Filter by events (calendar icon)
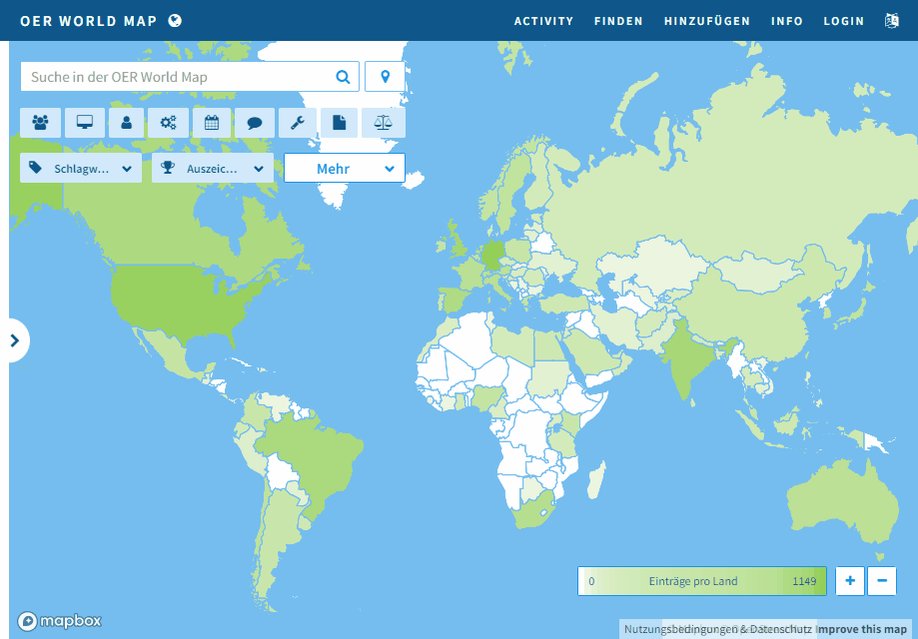This screenshot has width=918, height=639. [x=212, y=122]
